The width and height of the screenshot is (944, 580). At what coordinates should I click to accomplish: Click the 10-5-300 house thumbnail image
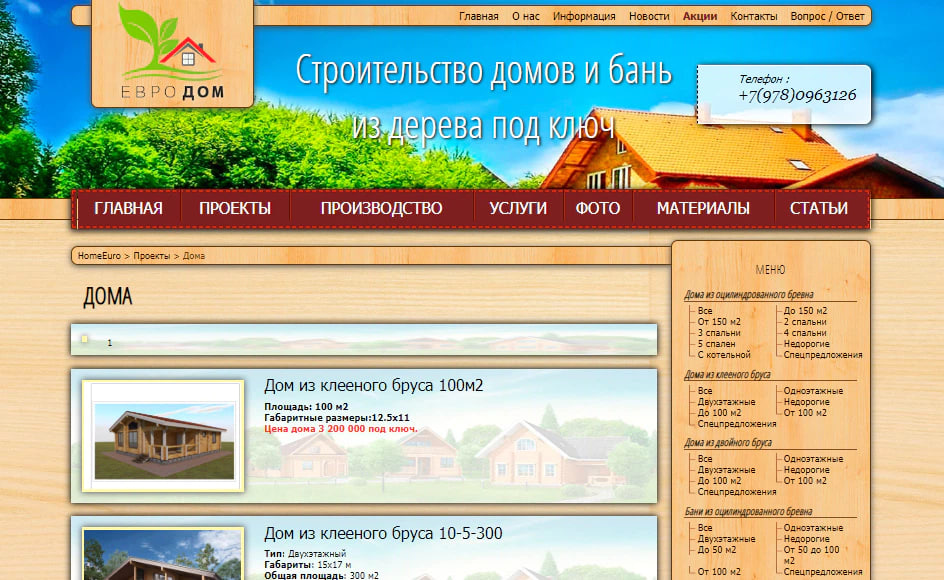click(163, 554)
